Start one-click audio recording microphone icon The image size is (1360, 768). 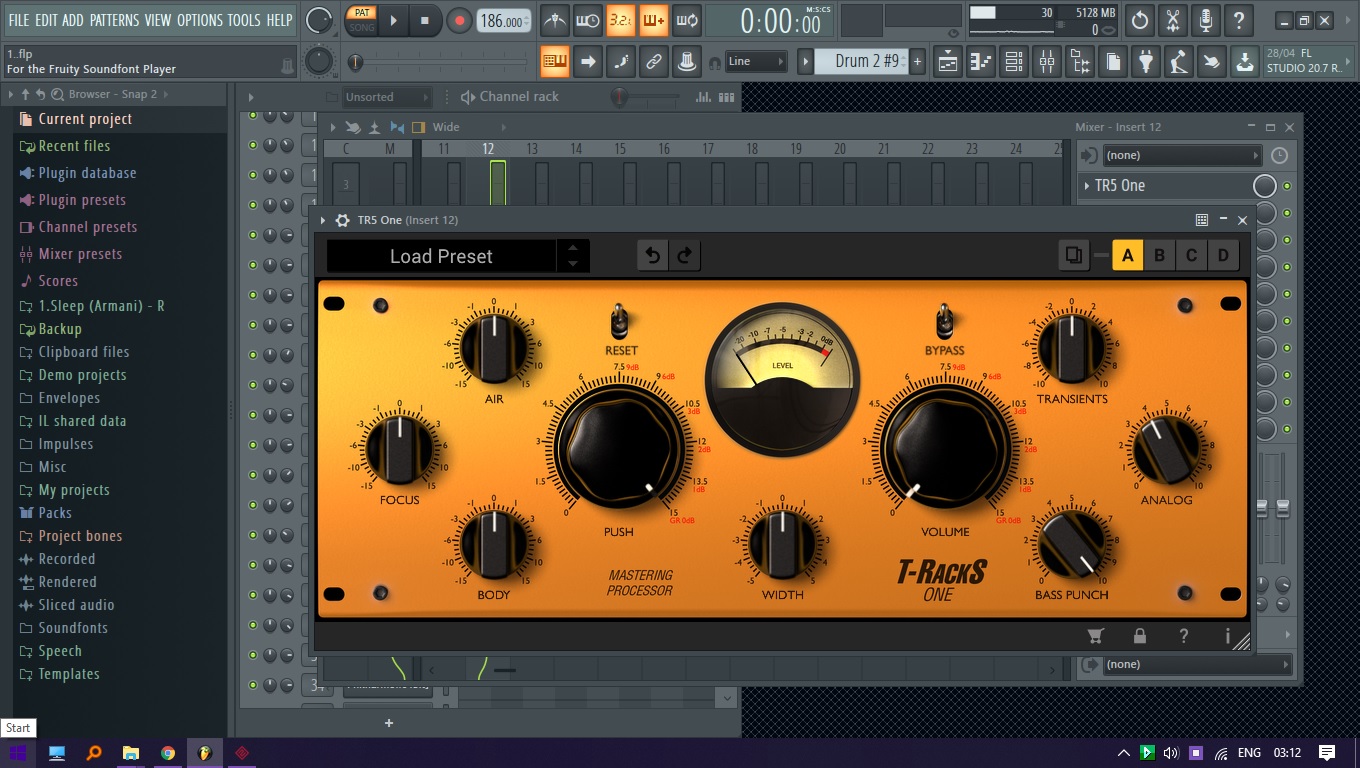(1206, 20)
